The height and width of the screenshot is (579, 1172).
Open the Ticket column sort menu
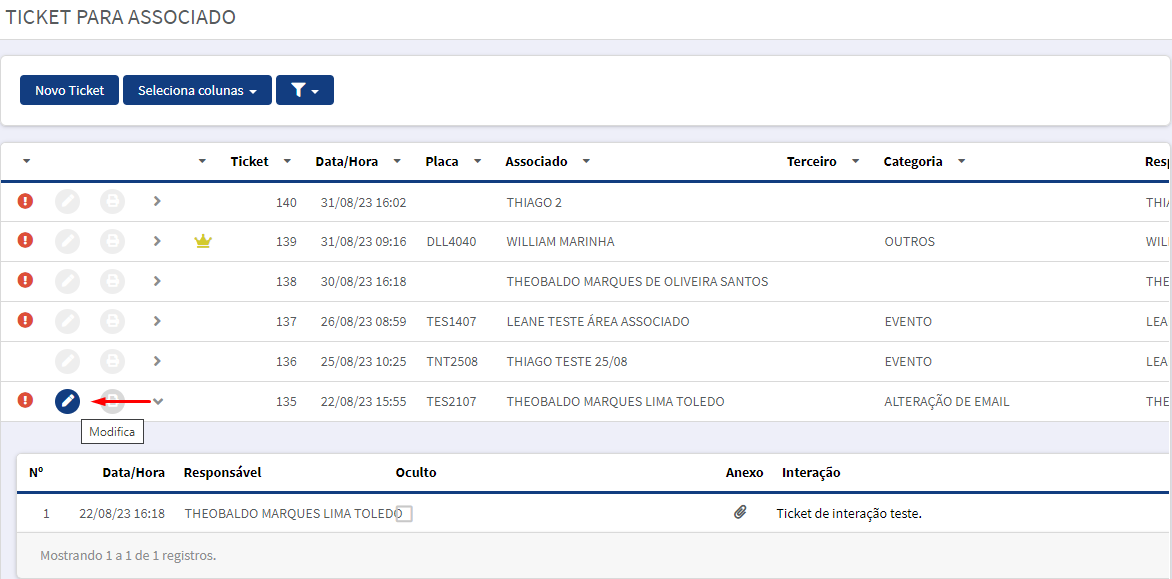click(287, 161)
